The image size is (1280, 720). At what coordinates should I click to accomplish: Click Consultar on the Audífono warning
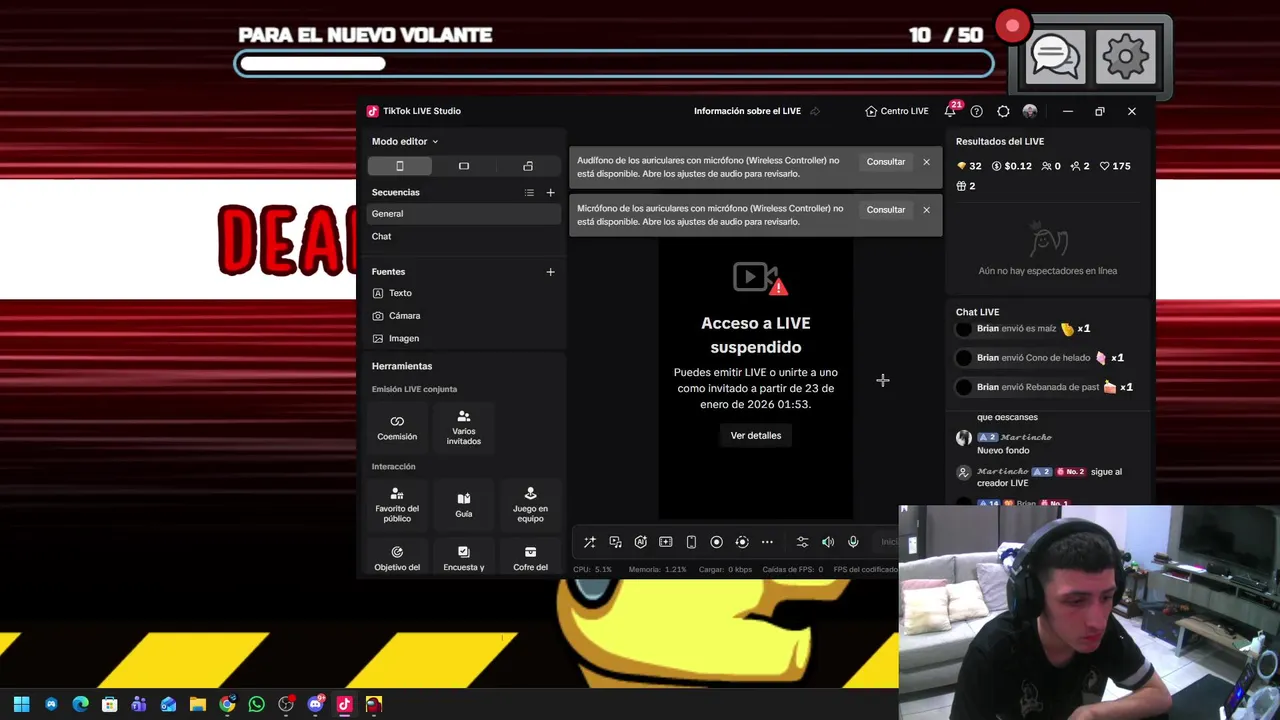tap(886, 162)
